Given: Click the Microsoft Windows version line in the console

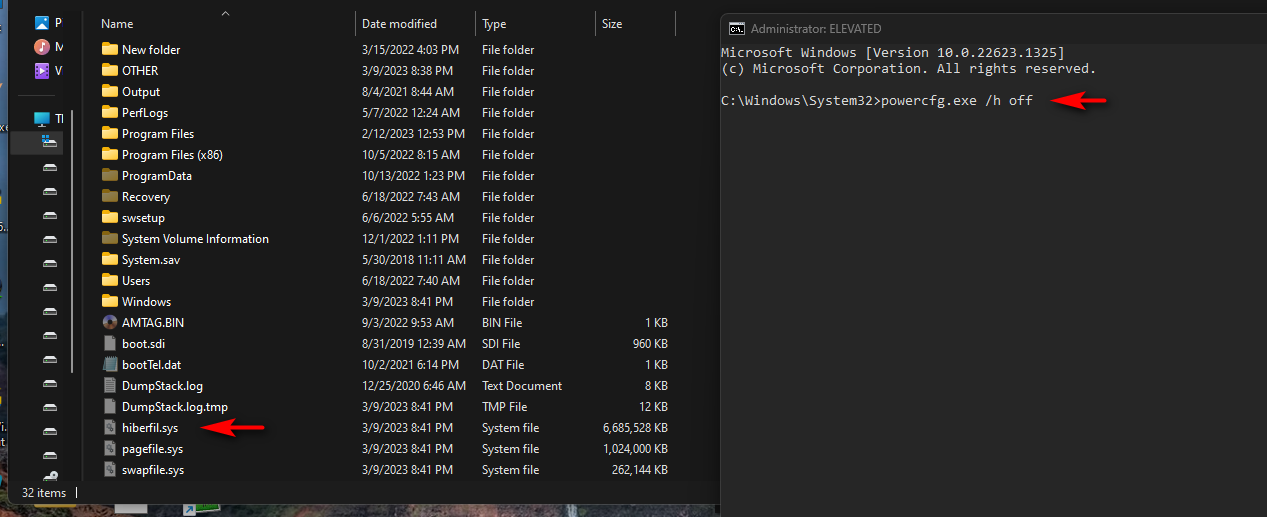Looking at the screenshot, I should click(x=893, y=52).
